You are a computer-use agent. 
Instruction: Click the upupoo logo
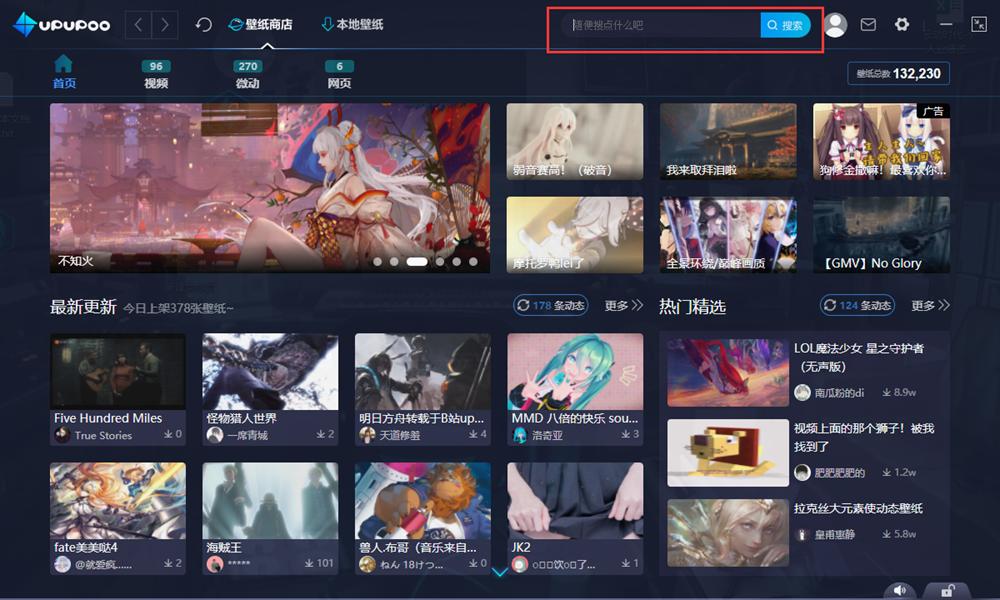tap(62, 25)
